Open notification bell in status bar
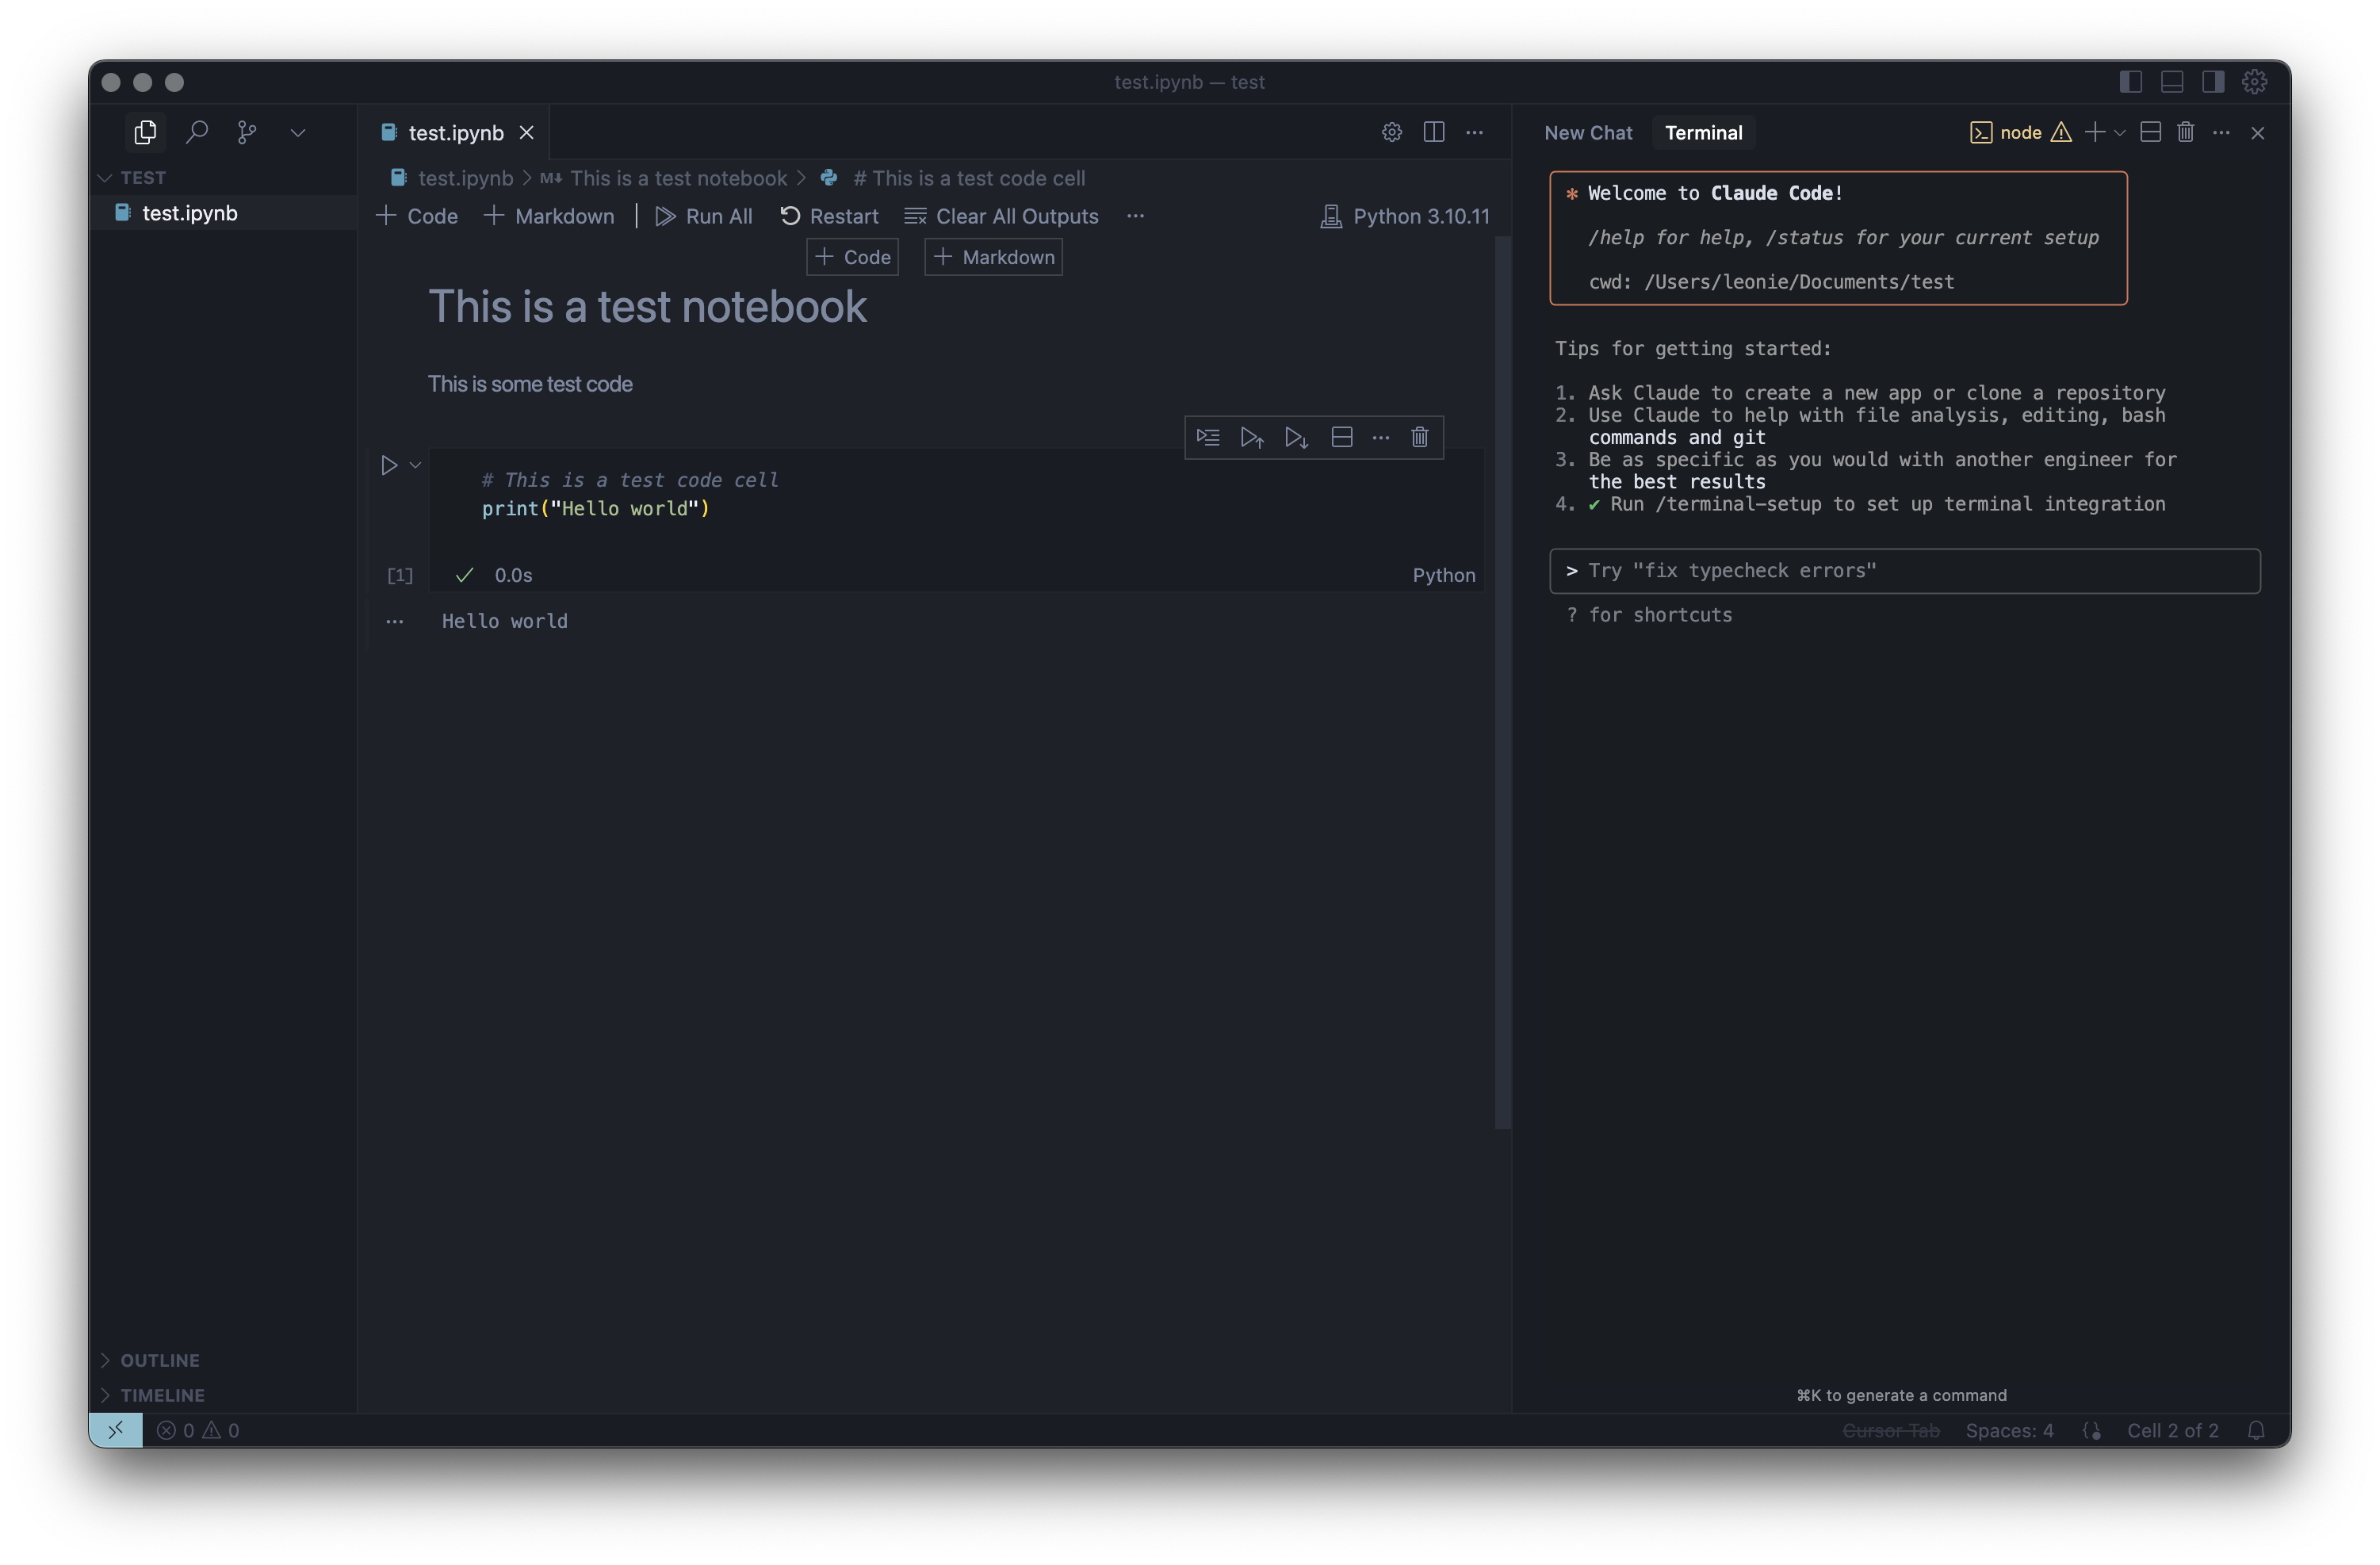The height and width of the screenshot is (1565, 2380). tap(2256, 1430)
